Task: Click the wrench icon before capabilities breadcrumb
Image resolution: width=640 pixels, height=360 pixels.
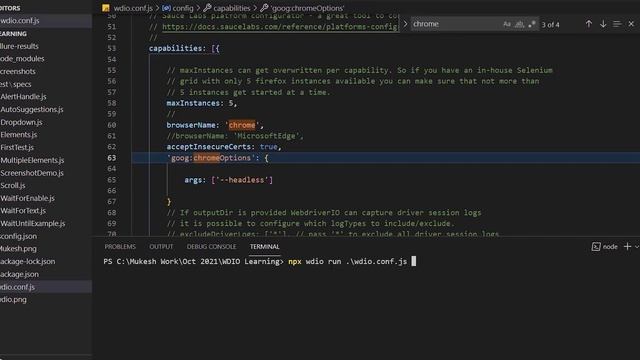Action: click(x=207, y=8)
